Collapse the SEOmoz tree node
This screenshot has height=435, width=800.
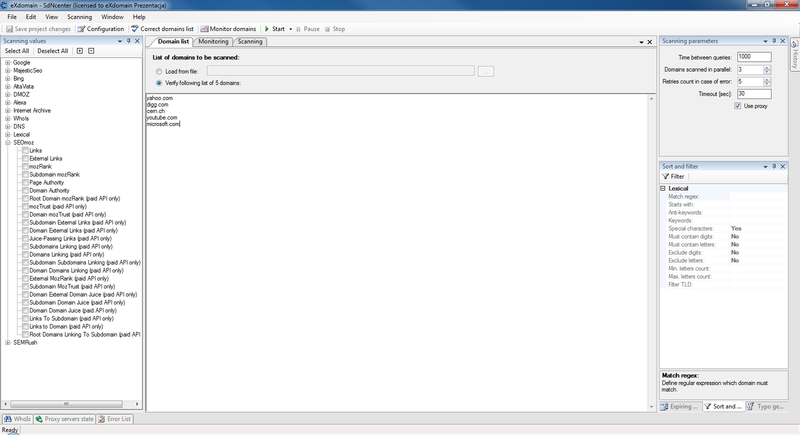tap(7, 142)
